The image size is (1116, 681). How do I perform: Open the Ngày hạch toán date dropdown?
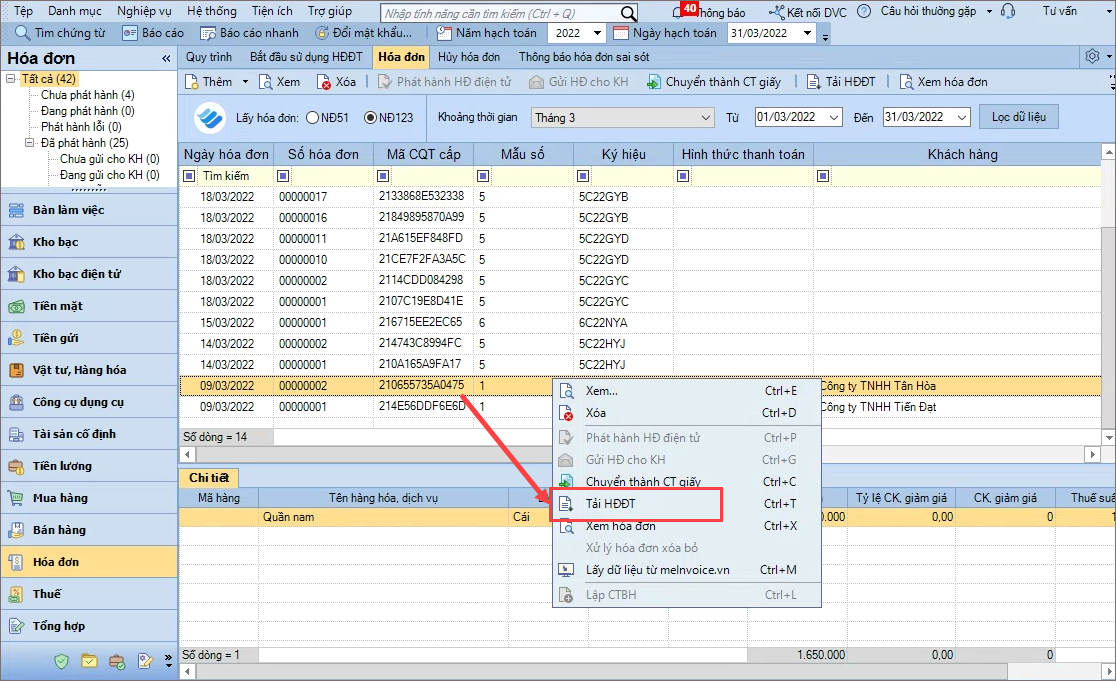[x=807, y=33]
